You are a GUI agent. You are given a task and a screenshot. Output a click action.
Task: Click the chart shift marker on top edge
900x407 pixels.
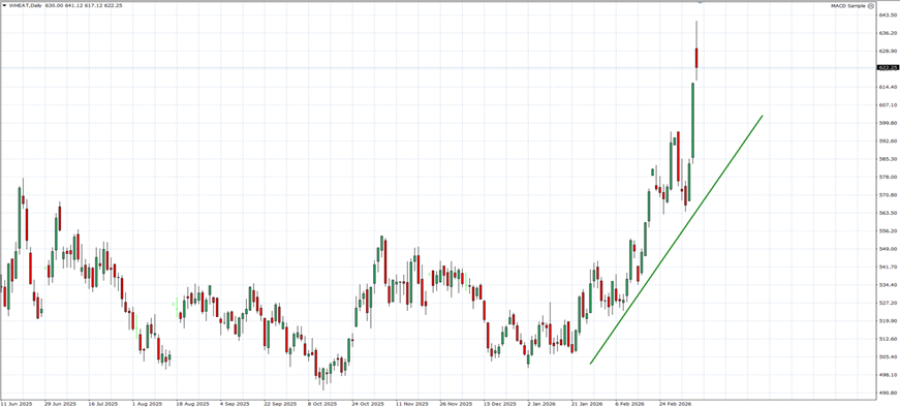pyautogui.click(x=699, y=2)
